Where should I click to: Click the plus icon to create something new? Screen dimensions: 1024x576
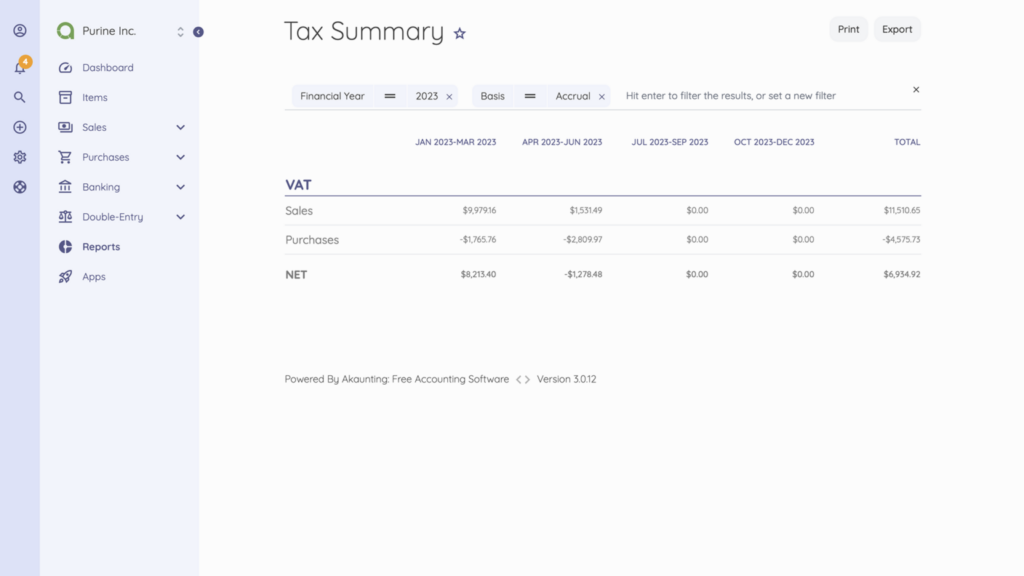point(19,127)
